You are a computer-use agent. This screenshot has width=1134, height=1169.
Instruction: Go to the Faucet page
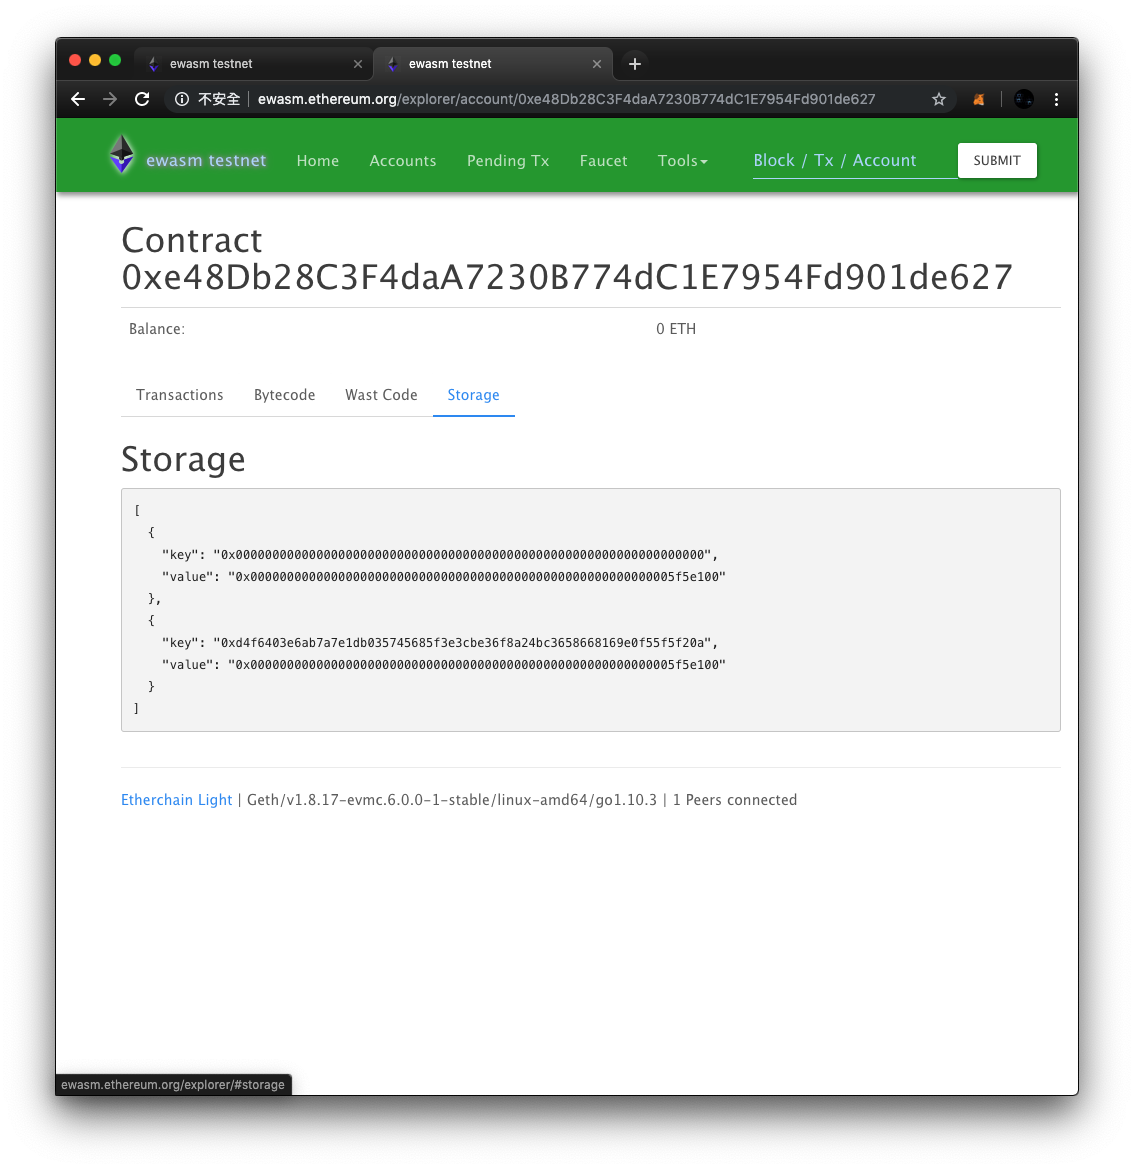click(x=603, y=161)
